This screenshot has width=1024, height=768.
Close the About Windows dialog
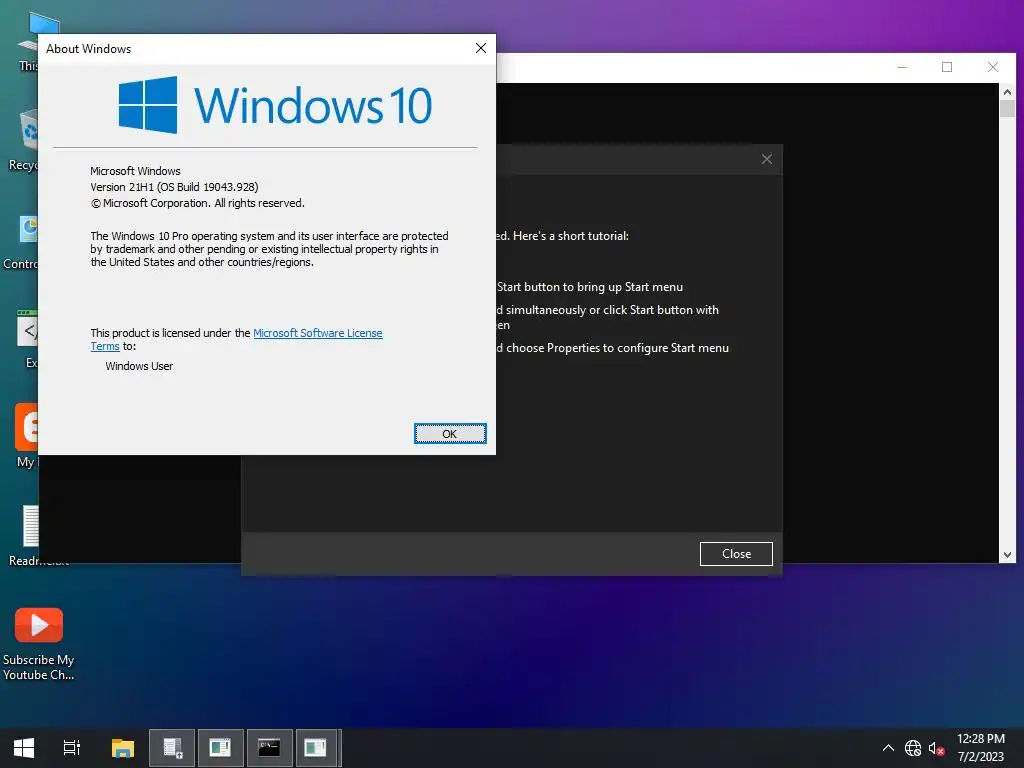(481, 48)
